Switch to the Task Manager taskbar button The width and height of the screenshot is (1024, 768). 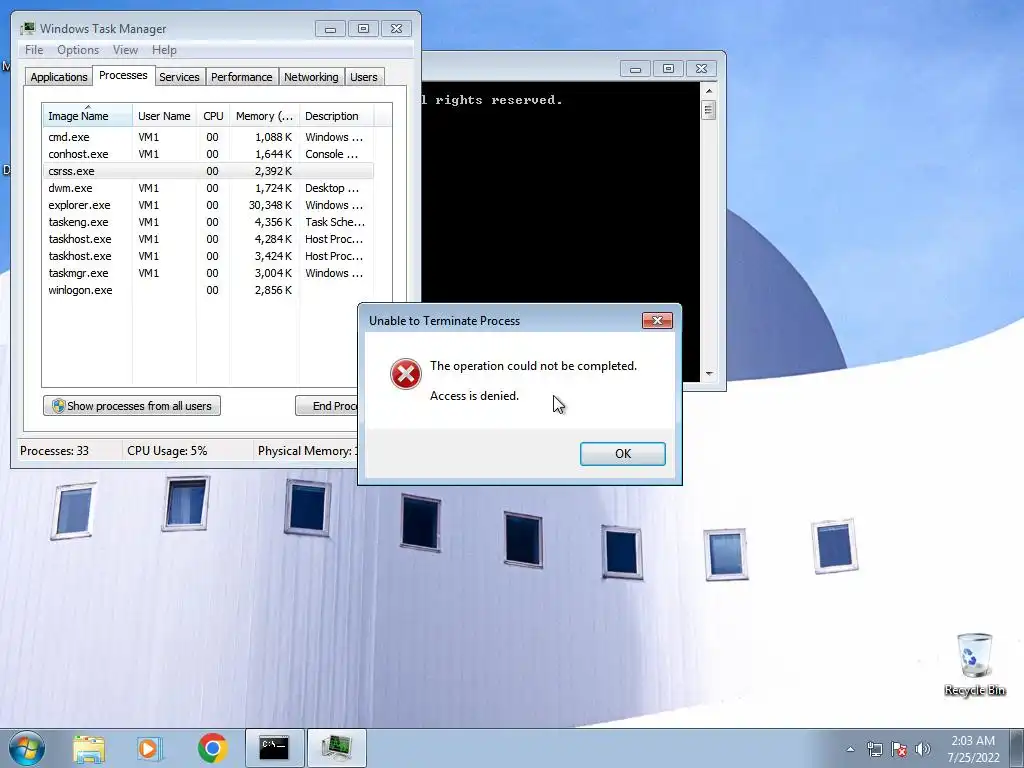(x=336, y=748)
